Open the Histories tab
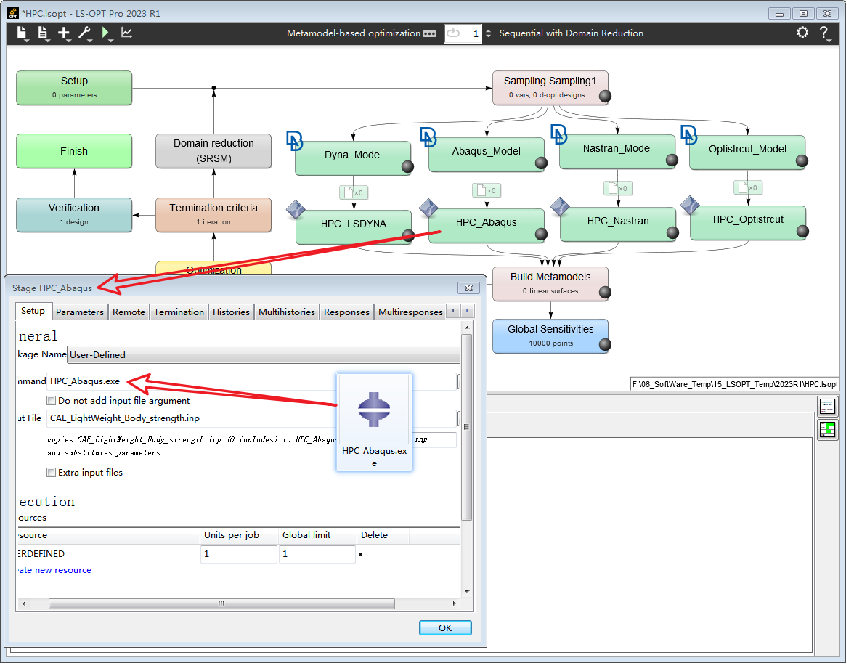Image resolution: width=847 pixels, height=664 pixels. [231, 312]
